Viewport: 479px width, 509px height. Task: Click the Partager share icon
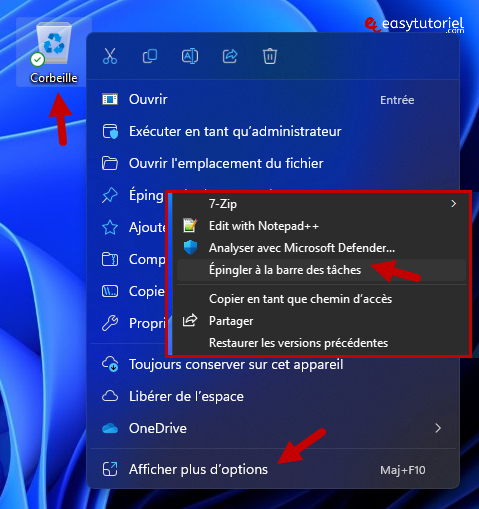(x=190, y=321)
